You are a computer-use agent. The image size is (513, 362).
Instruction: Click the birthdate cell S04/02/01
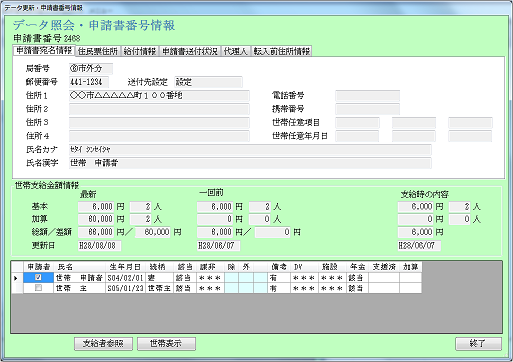click(x=125, y=278)
